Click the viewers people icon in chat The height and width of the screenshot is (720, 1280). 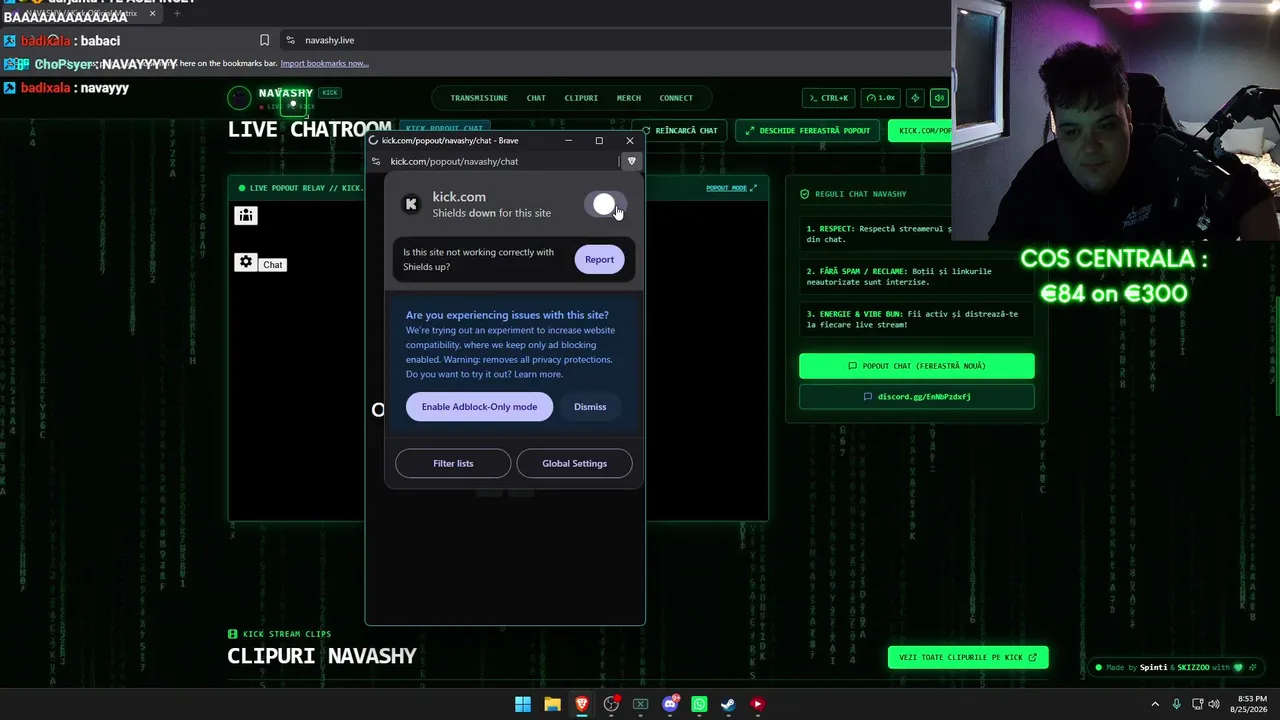click(246, 215)
